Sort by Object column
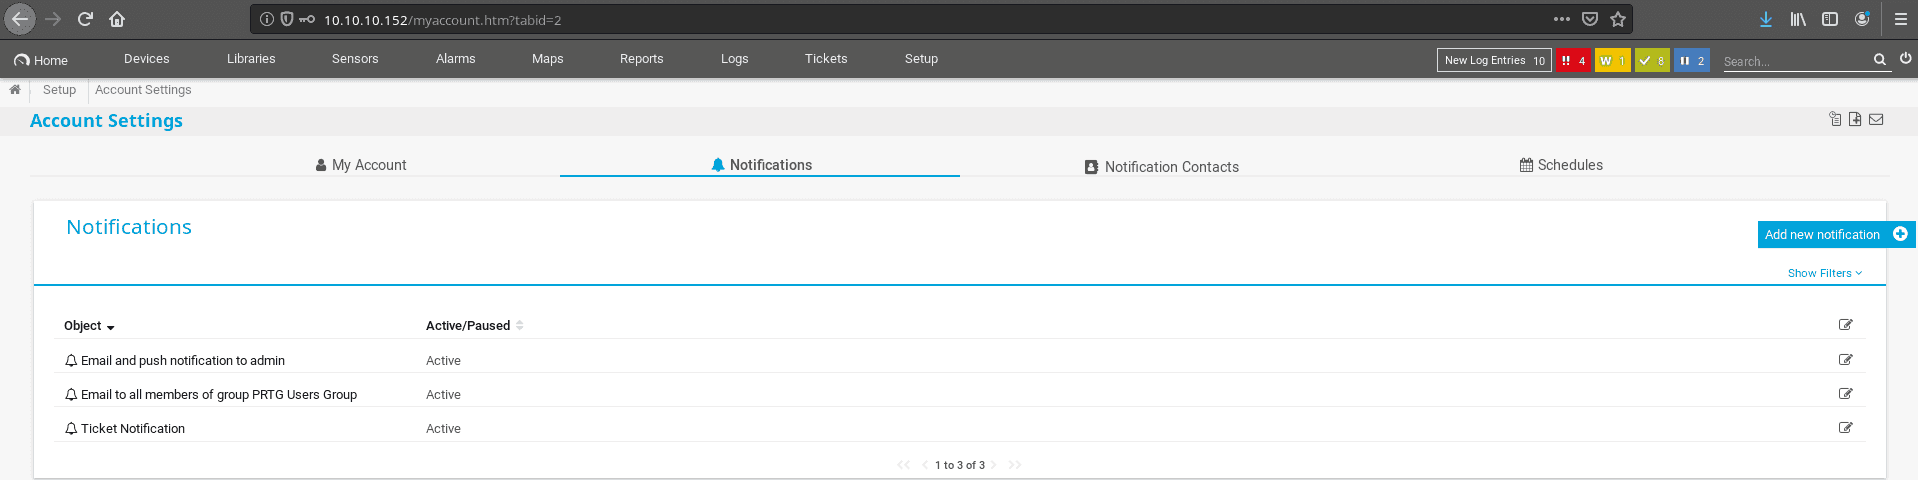This screenshot has height=480, width=1918. (x=89, y=326)
